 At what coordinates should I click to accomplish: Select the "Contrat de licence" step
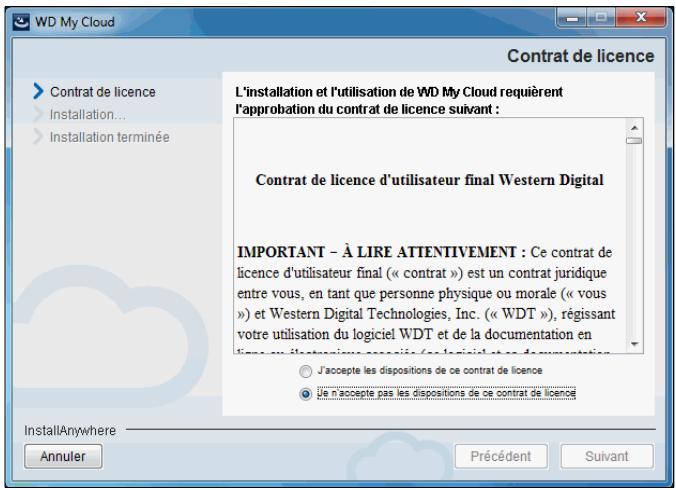coord(103,92)
